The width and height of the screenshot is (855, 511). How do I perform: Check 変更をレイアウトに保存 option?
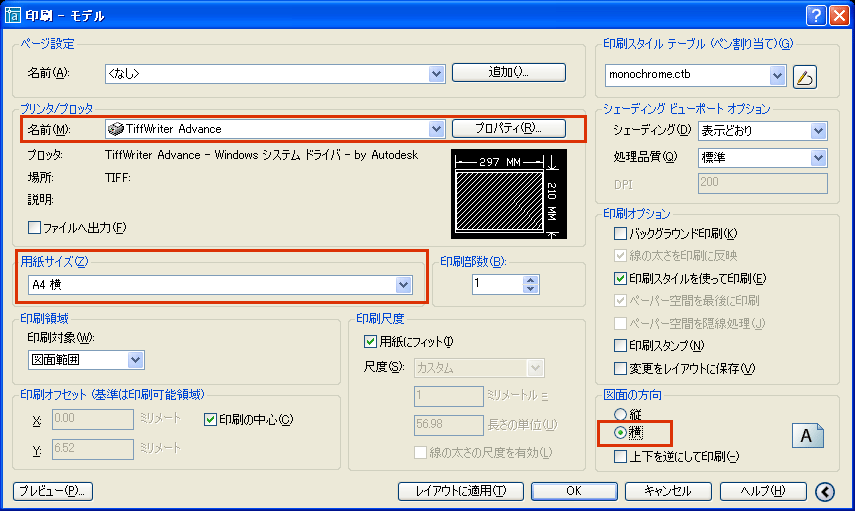pyautogui.click(x=620, y=369)
